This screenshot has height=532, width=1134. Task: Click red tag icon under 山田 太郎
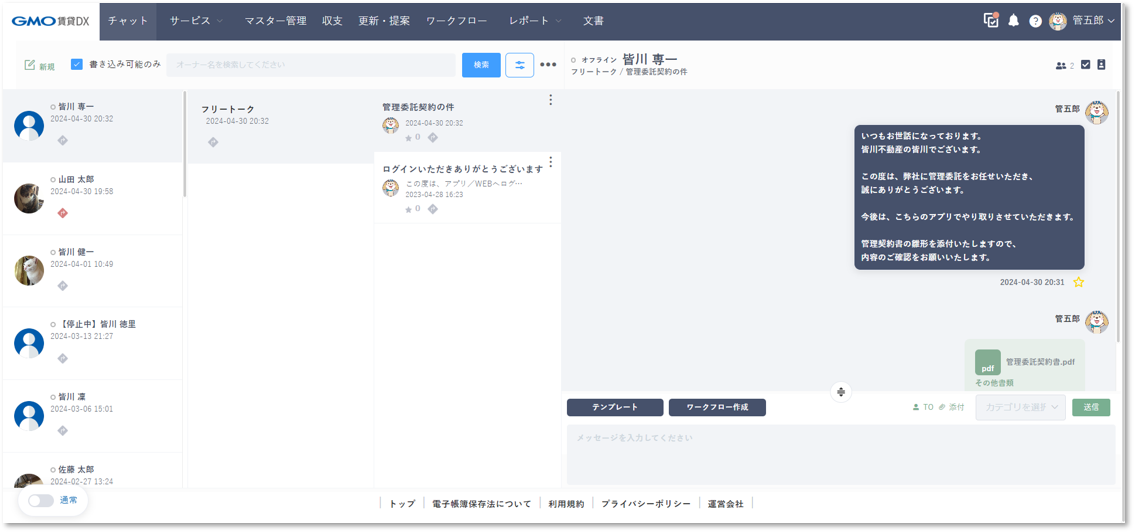click(x=62, y=213)
